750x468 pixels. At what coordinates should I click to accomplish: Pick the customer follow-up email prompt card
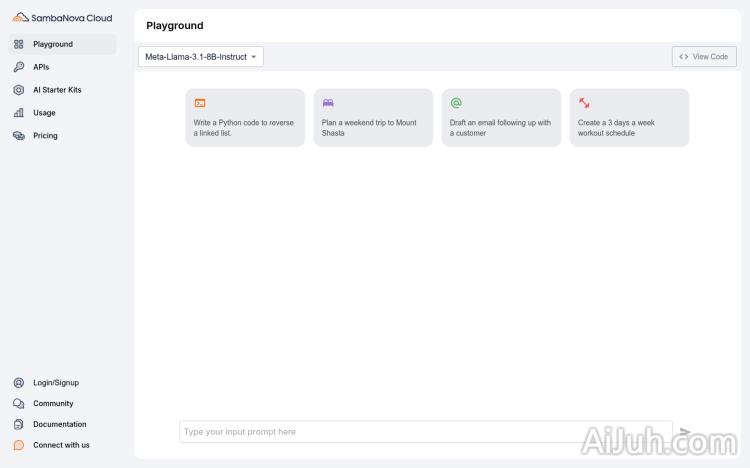(501, 118)
